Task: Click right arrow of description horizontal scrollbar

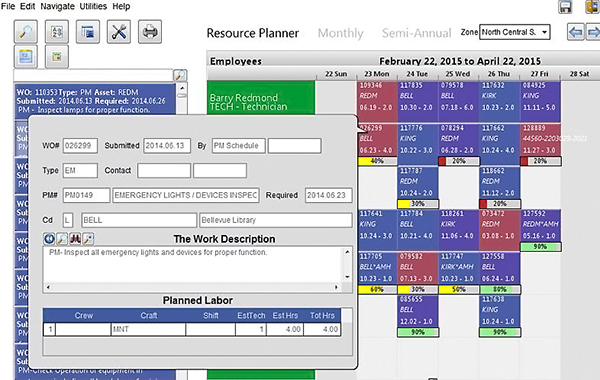Action: coord(336,287)
